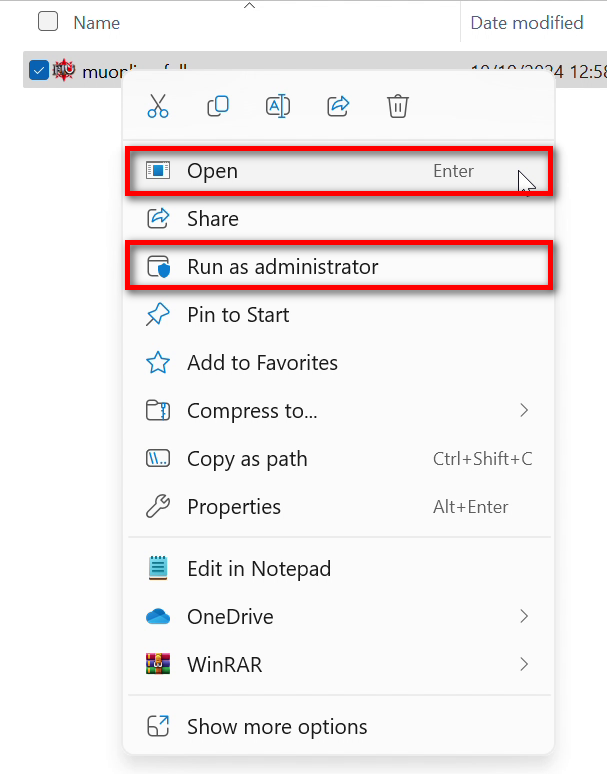Click Show more options
The image size is (607, 774).
[x=277, y=727]
